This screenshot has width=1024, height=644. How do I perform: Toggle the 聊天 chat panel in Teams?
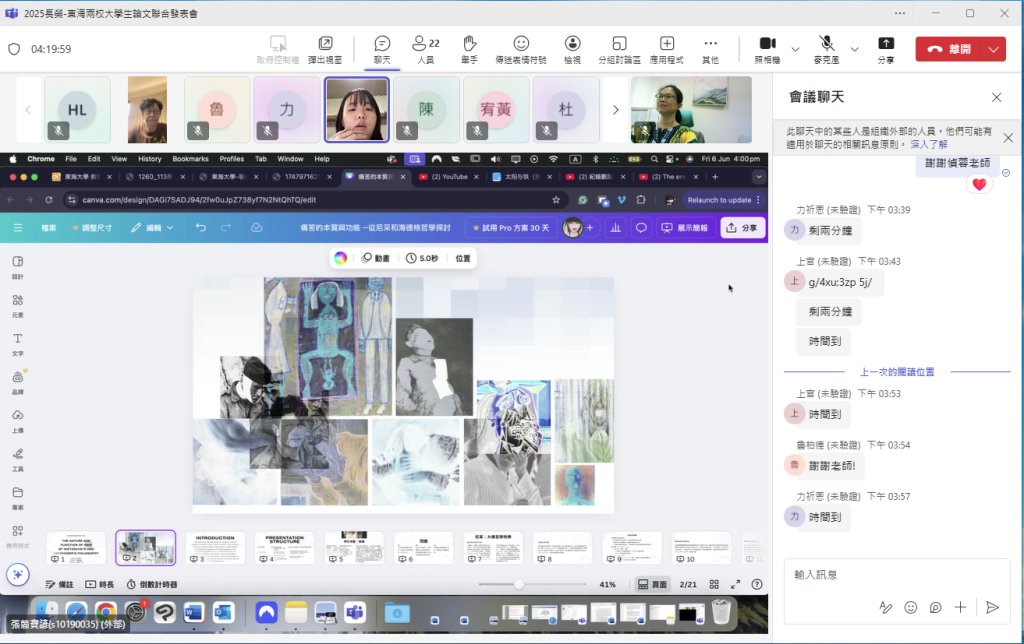pyautogui.click(x=382, y=50)
